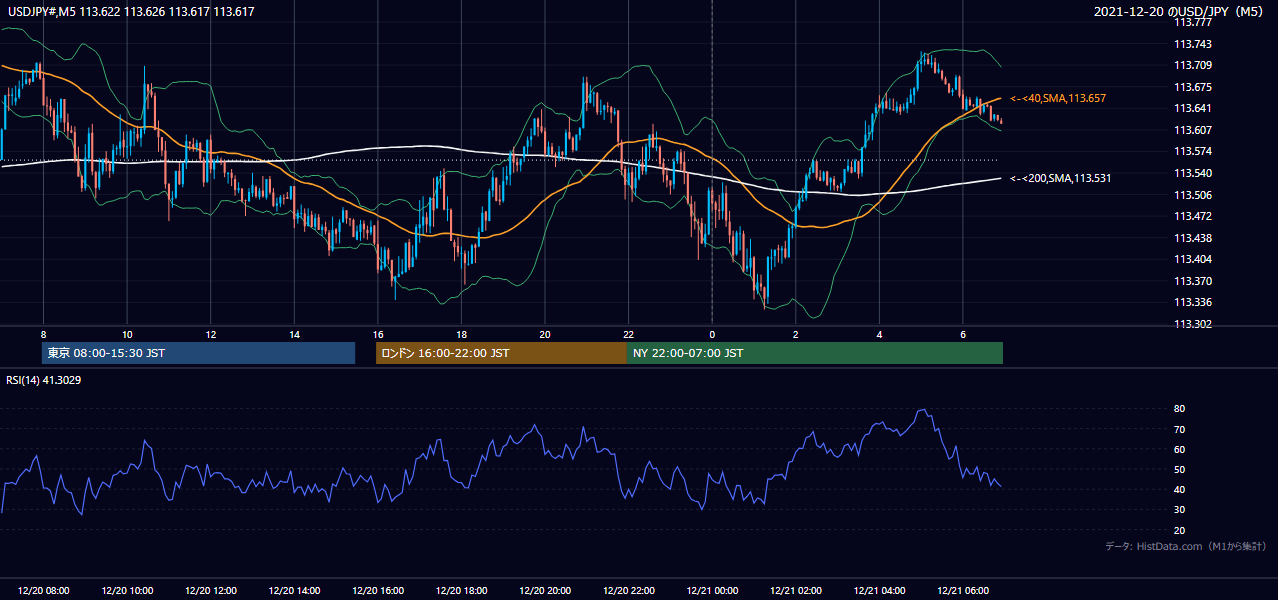Click the 113.607 price axis label

tap(1193, 130)
